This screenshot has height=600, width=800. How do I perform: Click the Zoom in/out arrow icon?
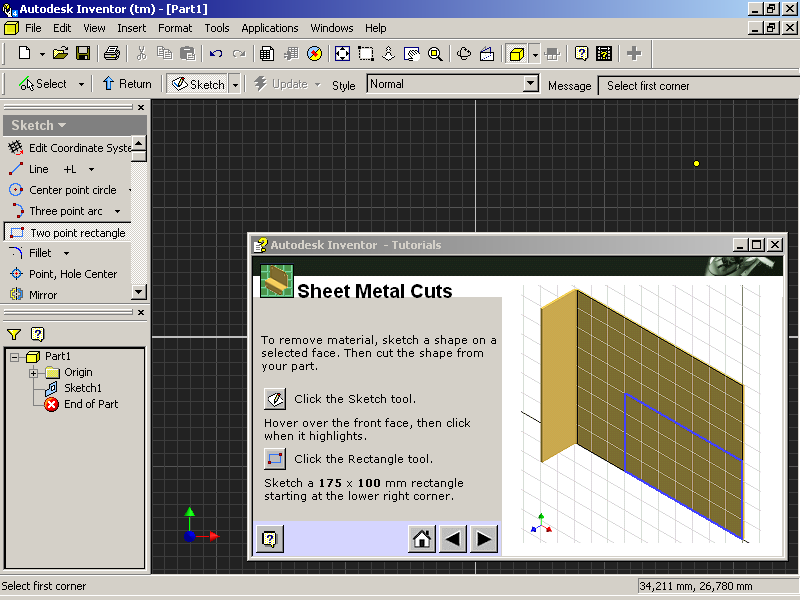389,54
